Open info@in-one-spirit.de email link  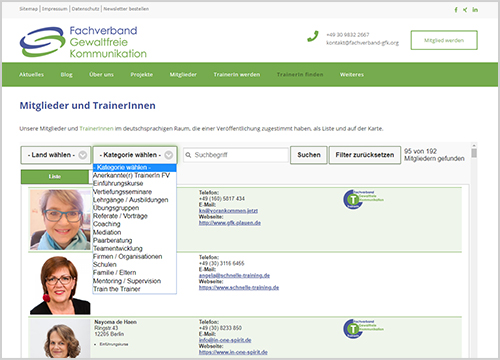click(225, 340)
